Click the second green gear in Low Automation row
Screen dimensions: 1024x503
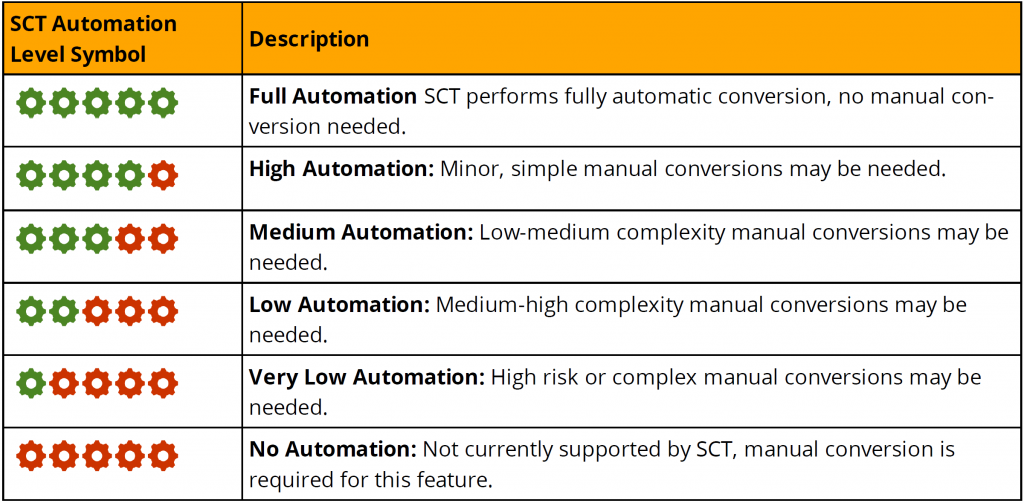coord(64,310)
